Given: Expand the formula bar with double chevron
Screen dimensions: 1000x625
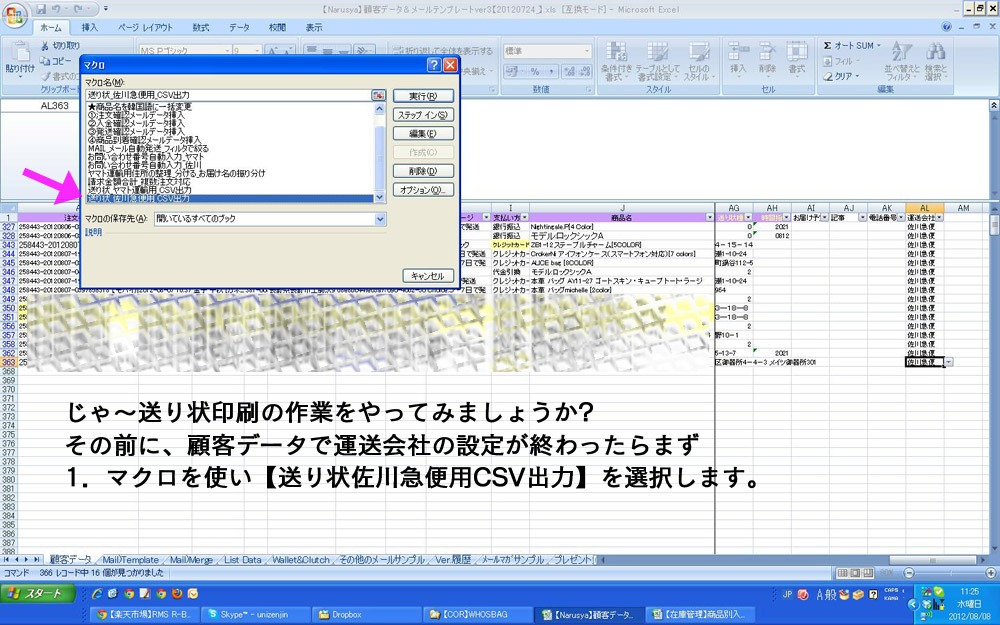Looking at the screenshot, I should [x=994, y=105].
